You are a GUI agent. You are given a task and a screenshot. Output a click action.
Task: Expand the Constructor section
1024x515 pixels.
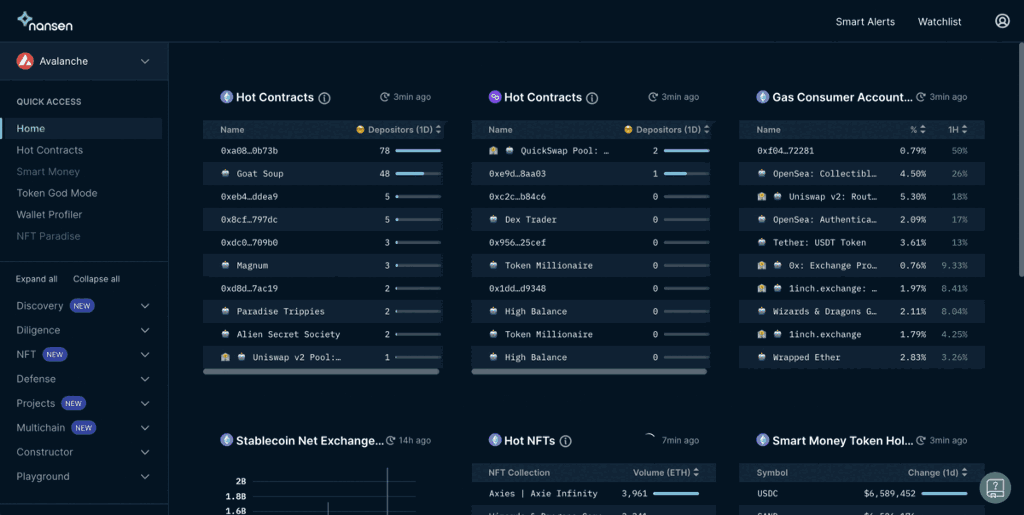(x=145, y=452)
